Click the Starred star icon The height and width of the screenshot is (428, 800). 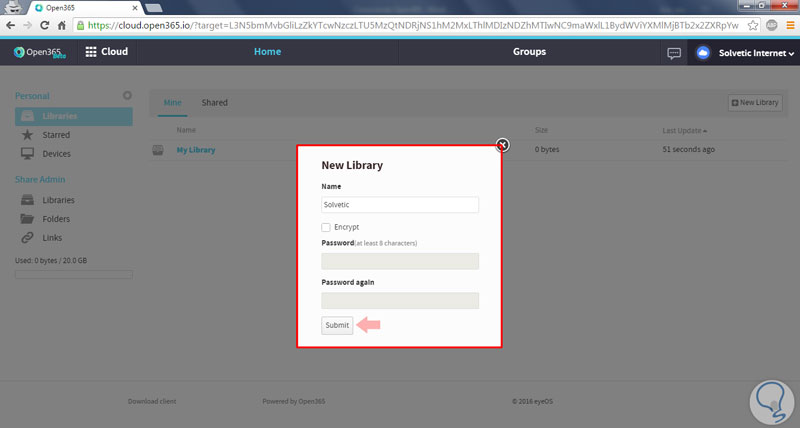pos(28,135)
